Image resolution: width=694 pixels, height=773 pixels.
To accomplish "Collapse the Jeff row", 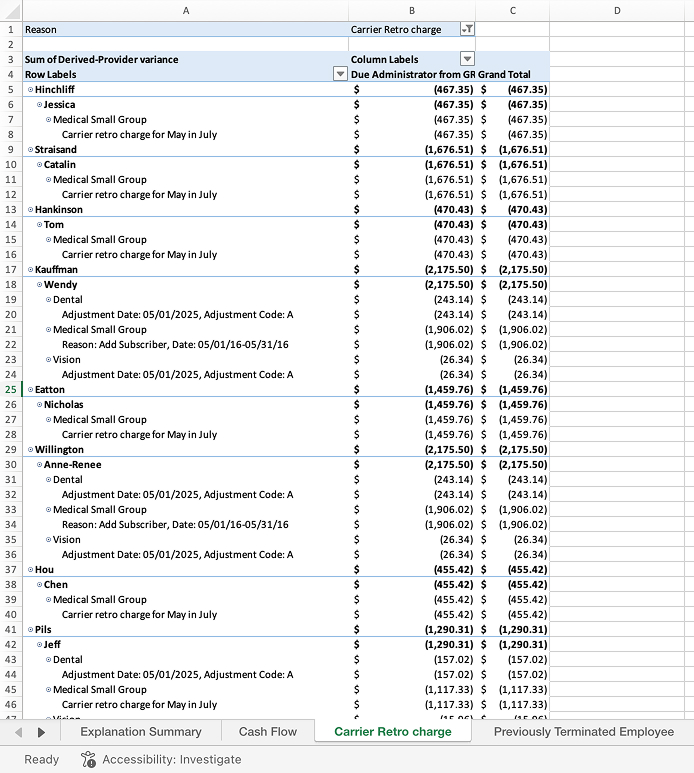I will [x=39, y=644].
